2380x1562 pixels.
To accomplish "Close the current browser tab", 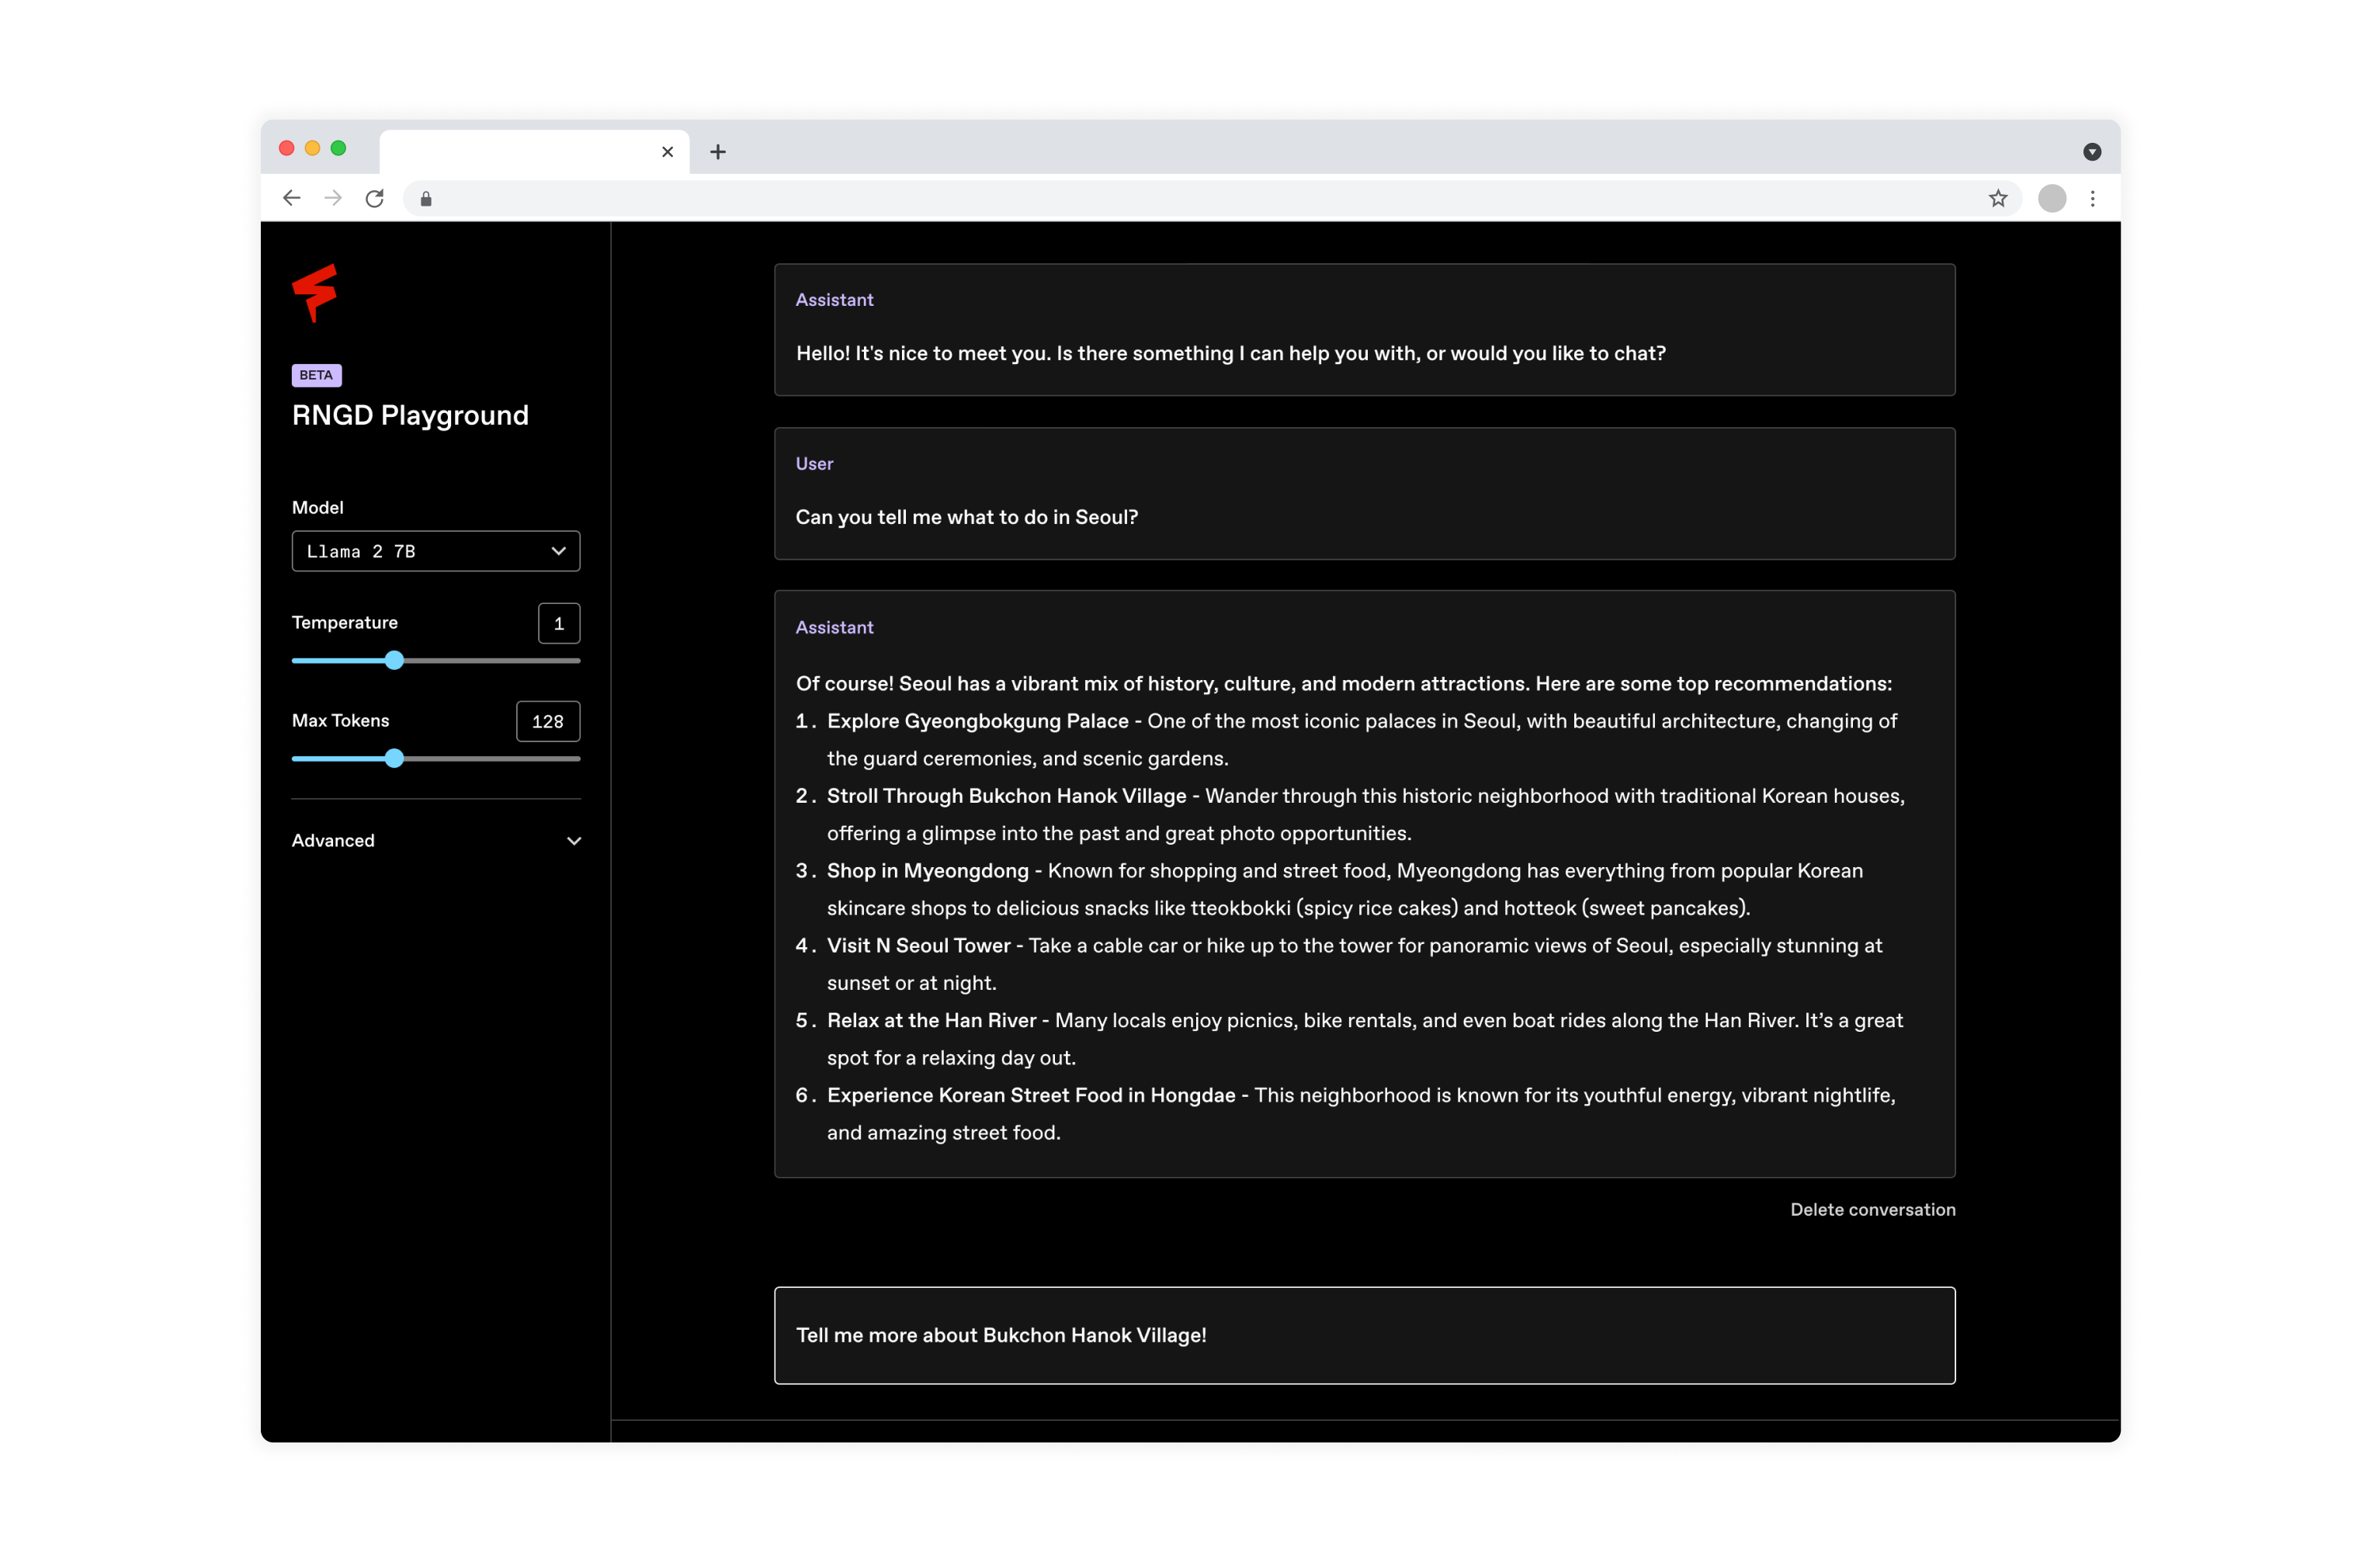I will click(667, 152).
